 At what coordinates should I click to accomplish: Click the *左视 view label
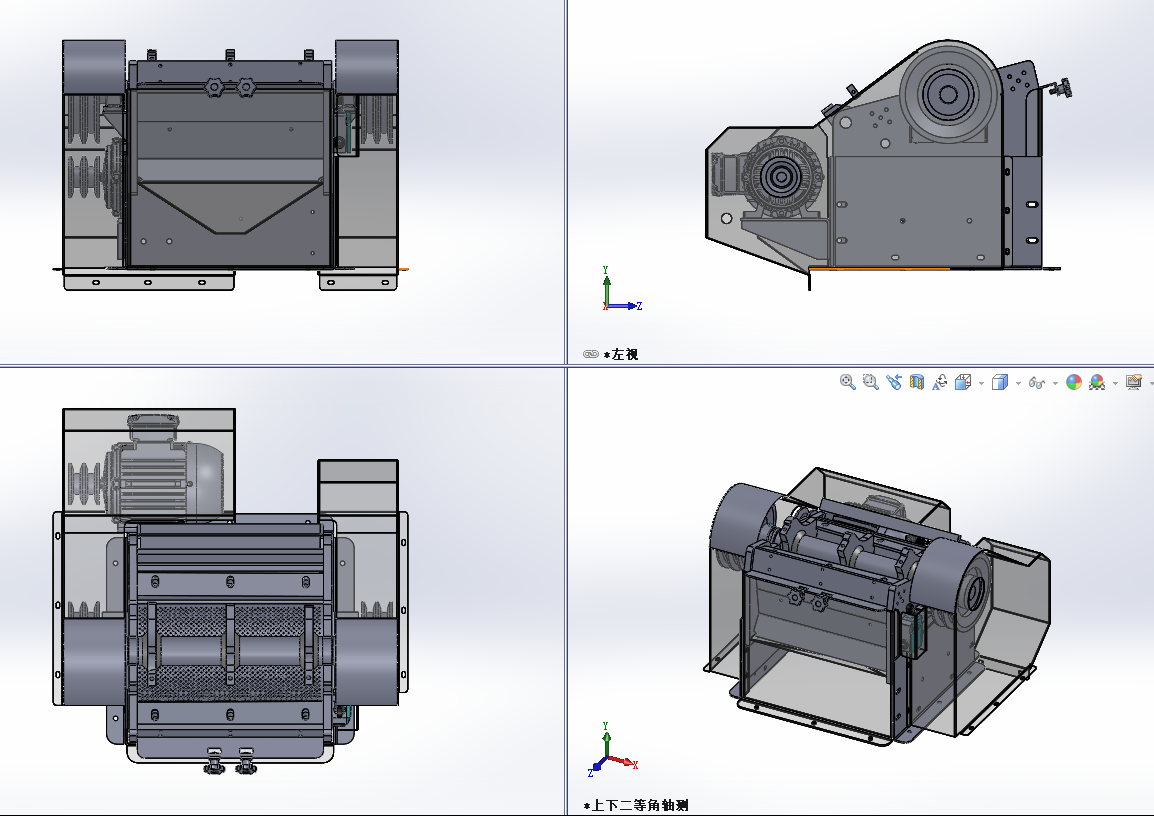coord(621,354)
